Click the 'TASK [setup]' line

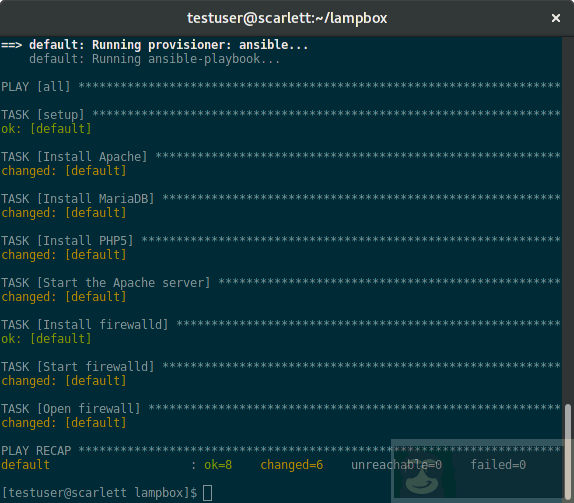pos(281,115)
